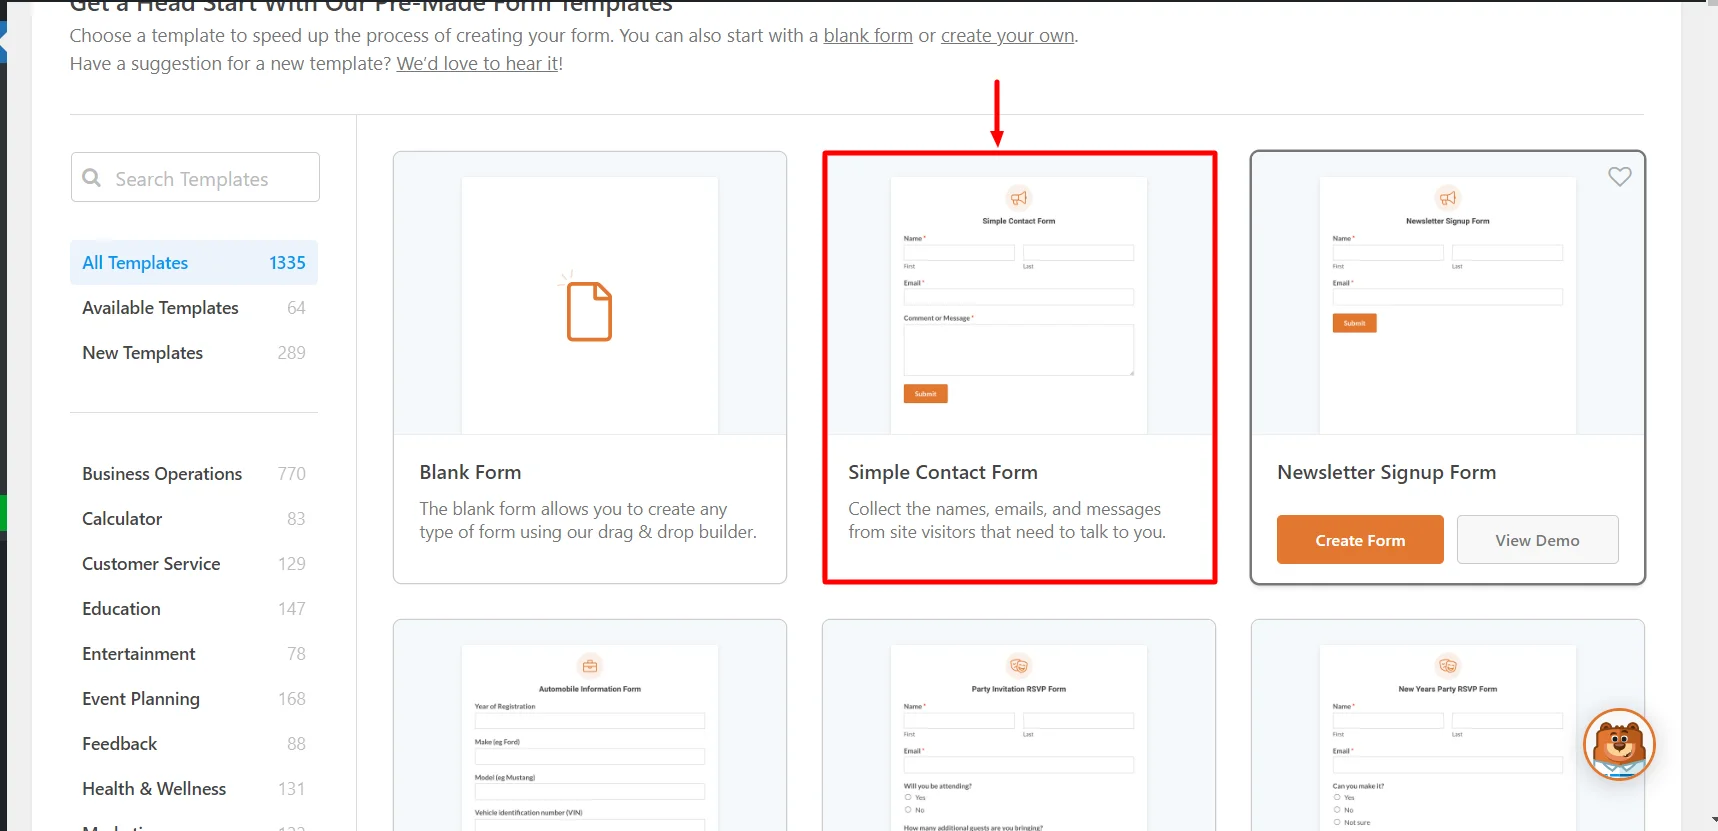The height and width of the screenshot is (831, 1718).
Task: Open the Health & Wellness category
Action: point(194,788)
